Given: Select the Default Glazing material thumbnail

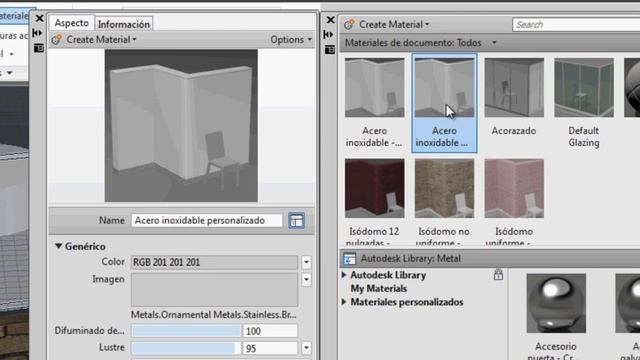Looking at the screenshot, I should pos(584,87).
